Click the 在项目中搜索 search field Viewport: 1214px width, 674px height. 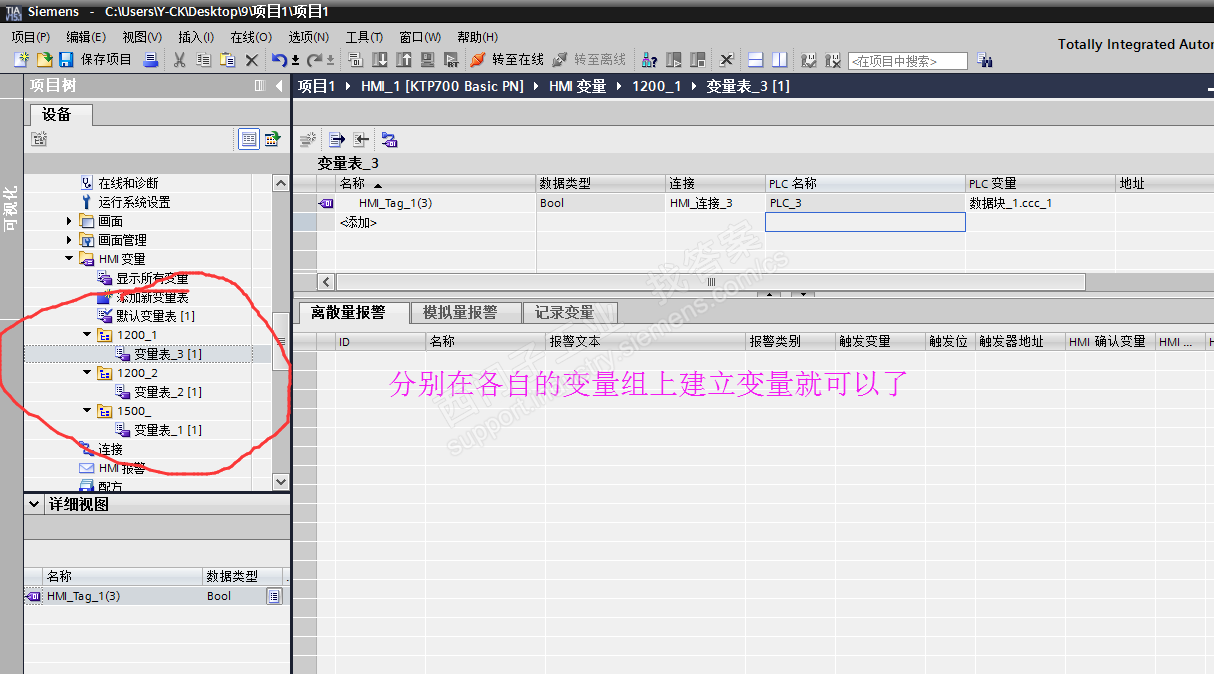click(x=908, y=61)
